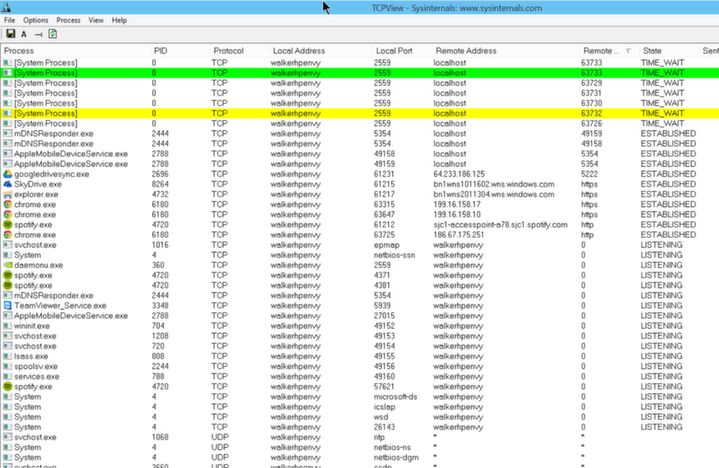
Task: Toggle Resolve Addresses 'A' toolbar icon
Action: point(23,34)
